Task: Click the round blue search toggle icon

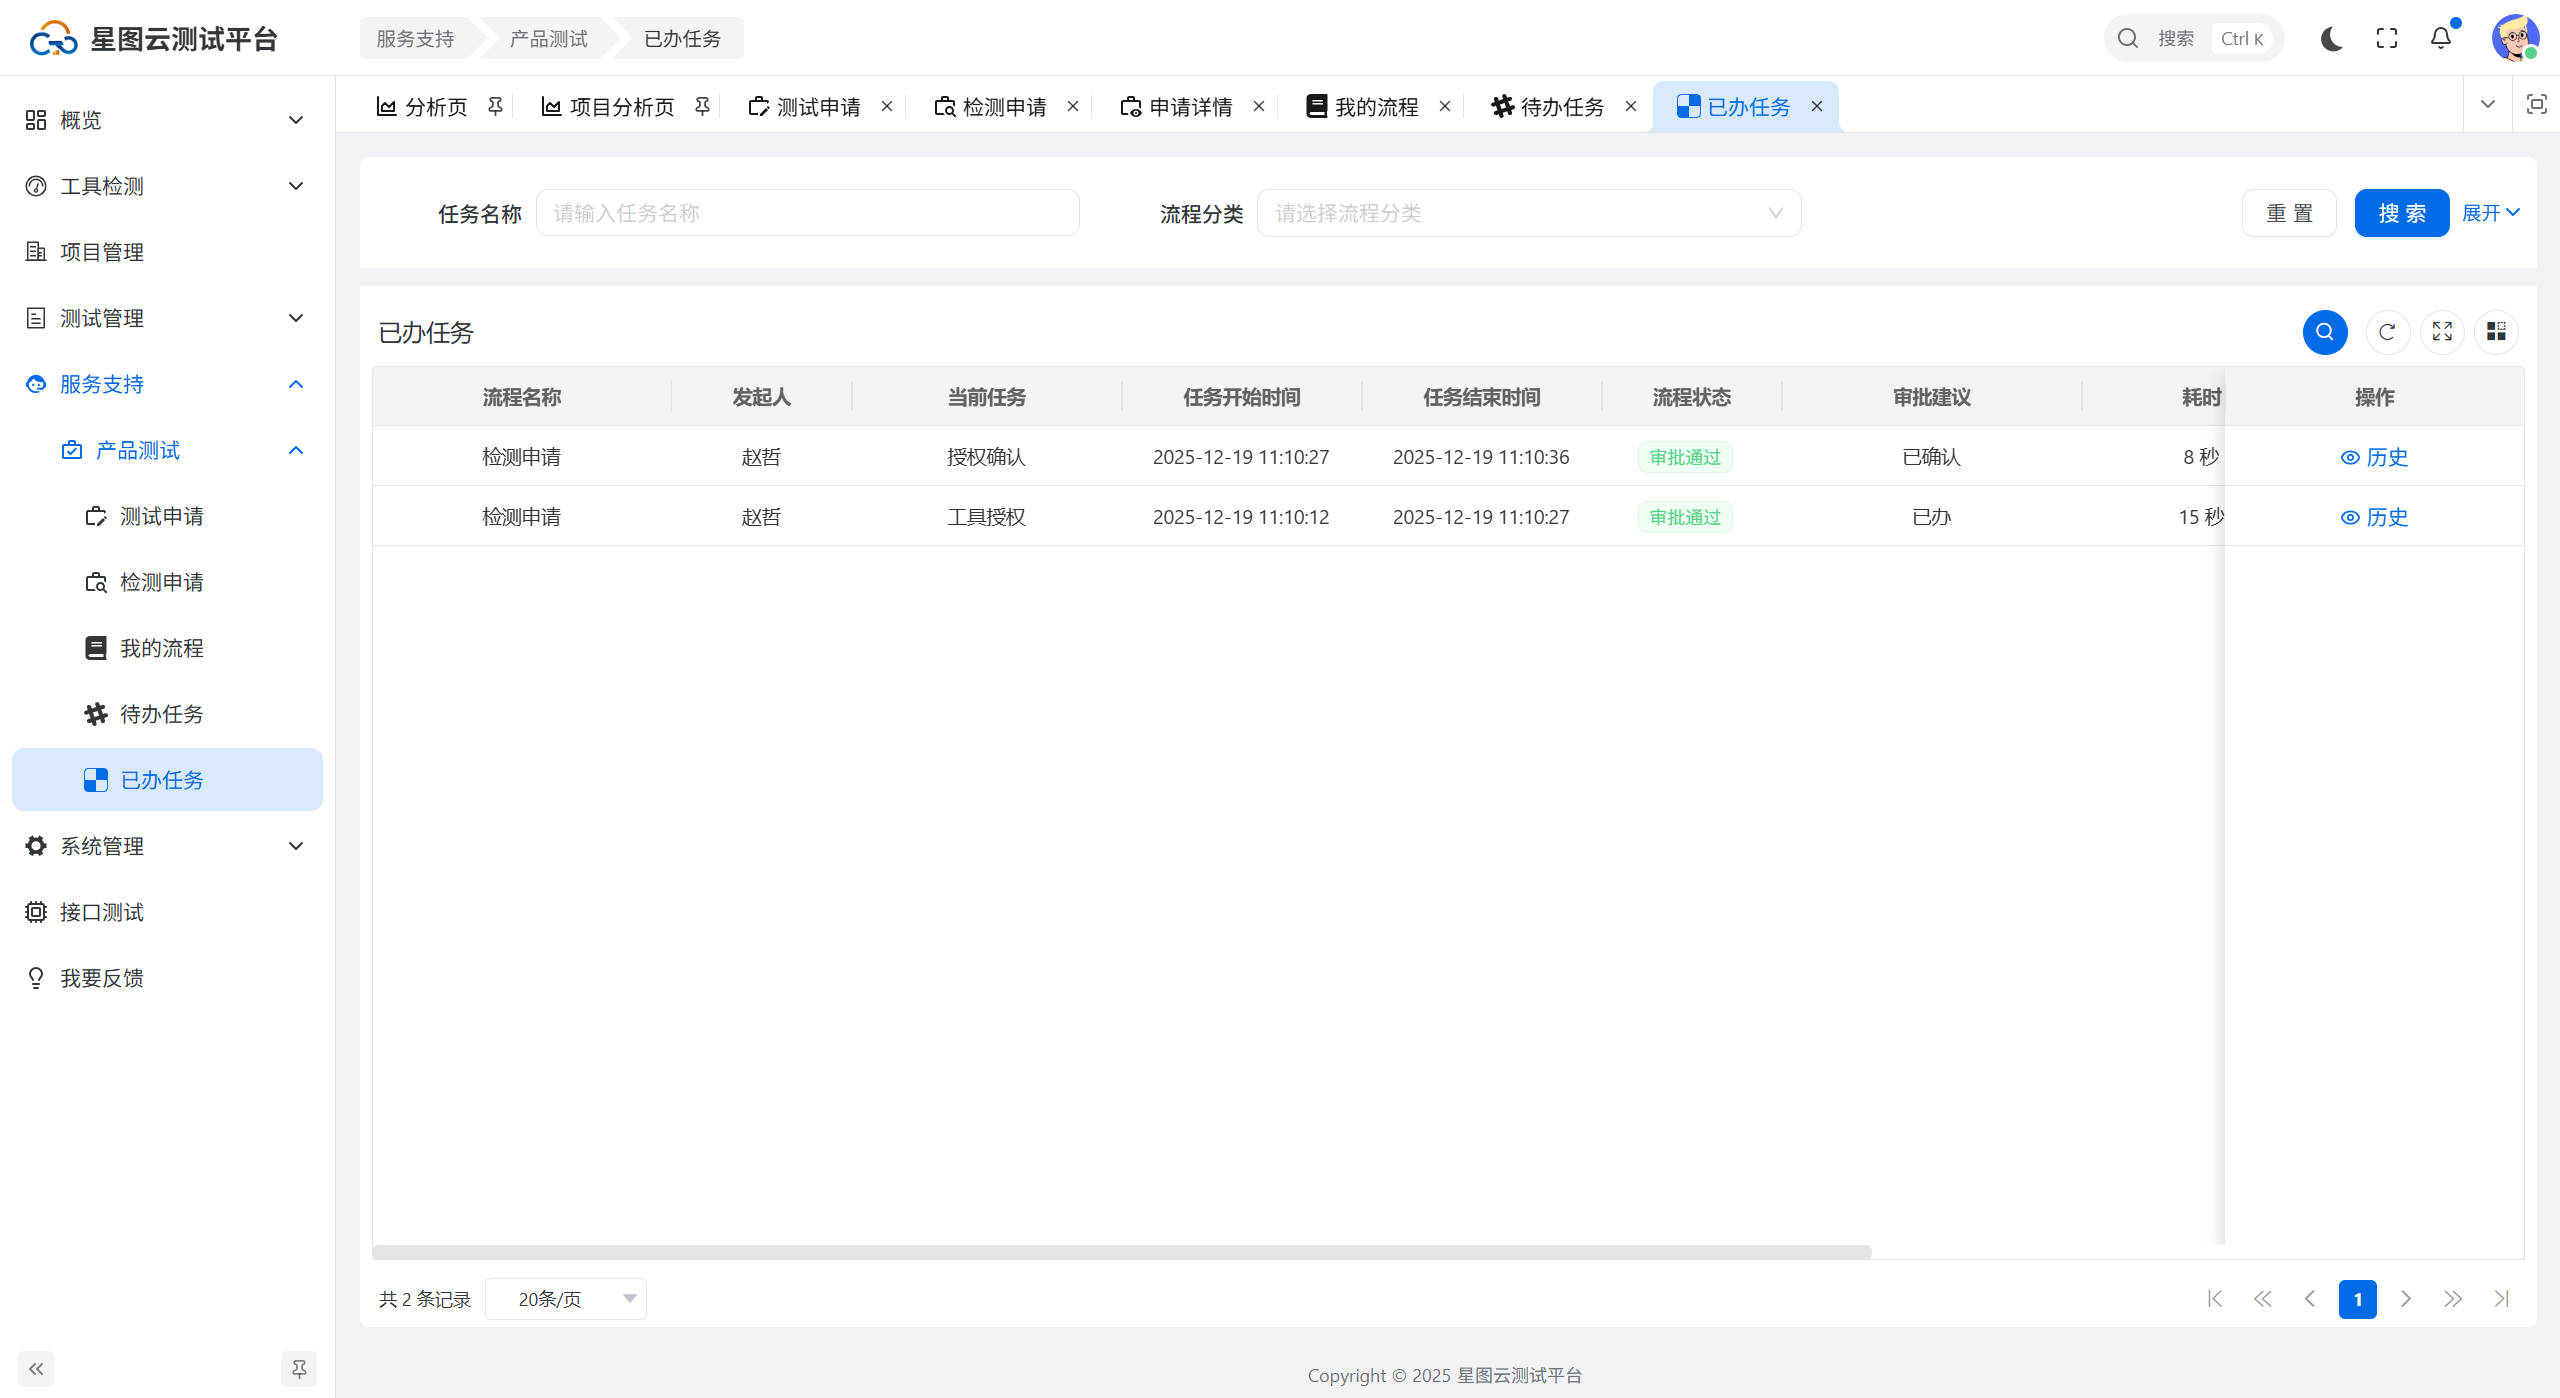Action: coord(2325,332)
